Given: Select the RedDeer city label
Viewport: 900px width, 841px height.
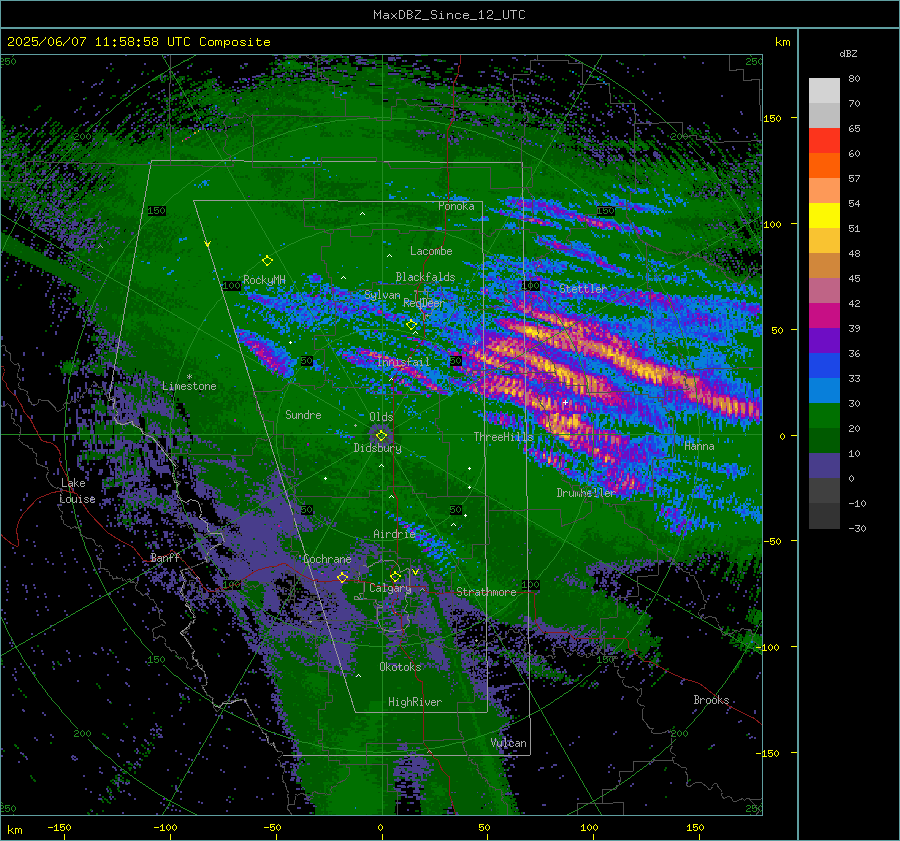Looking at the screenshot, I should pos(424,303).
